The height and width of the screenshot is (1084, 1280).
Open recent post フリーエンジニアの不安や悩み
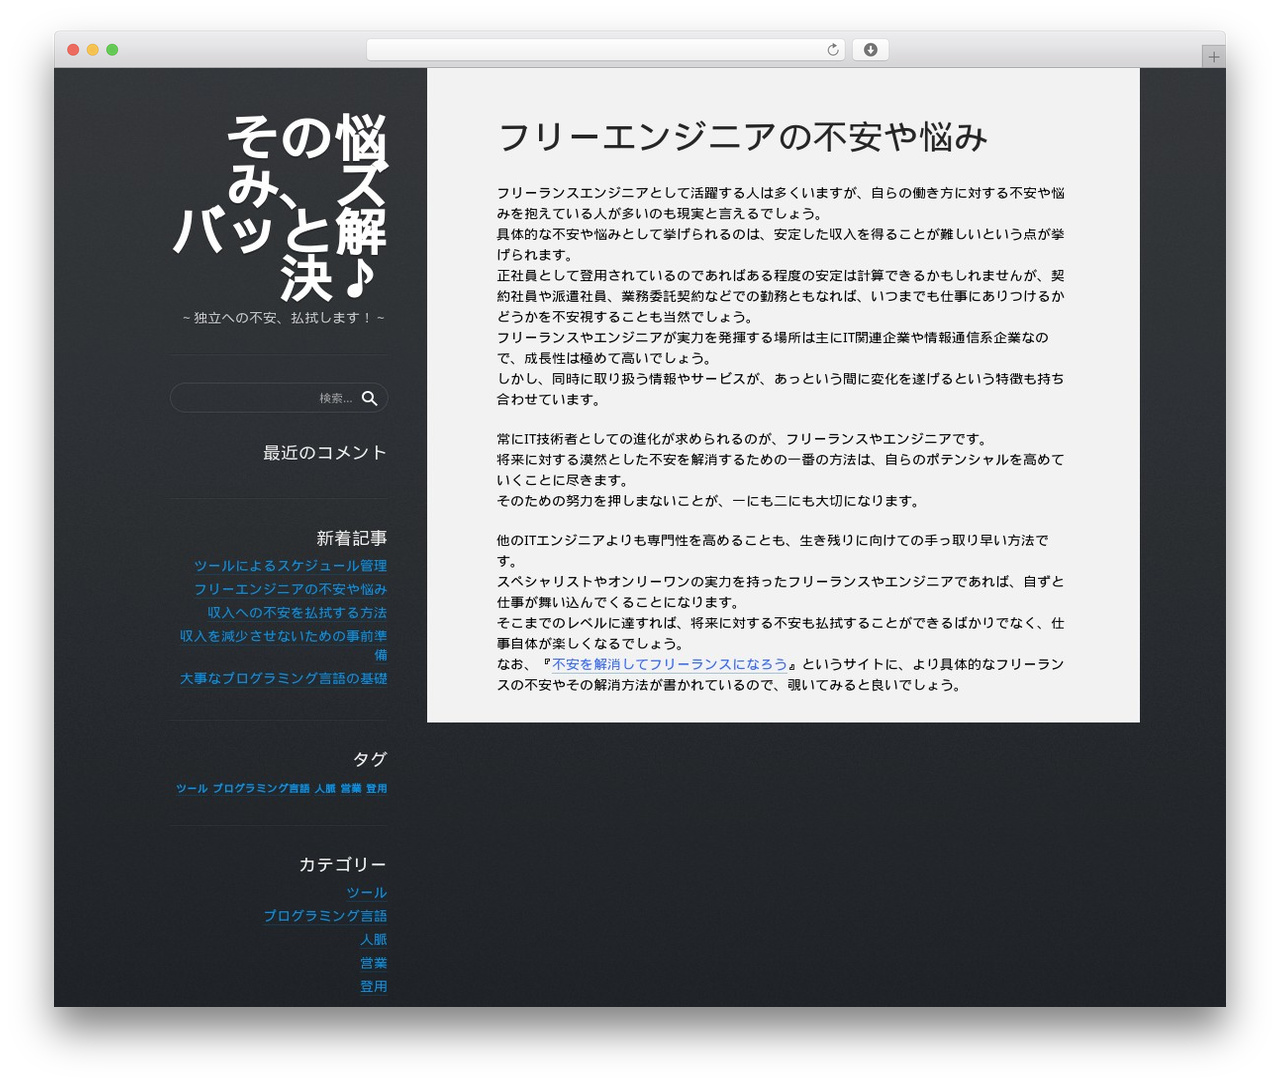pyautogui.click(x=290, y=589)
